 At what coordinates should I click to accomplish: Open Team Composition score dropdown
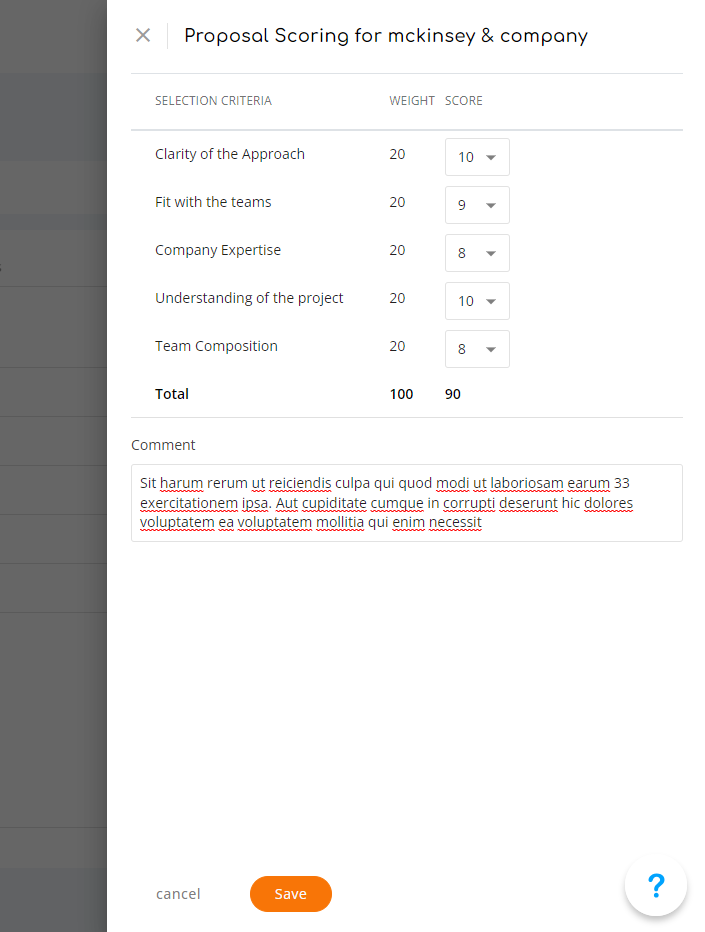click(x=477, y=349)
